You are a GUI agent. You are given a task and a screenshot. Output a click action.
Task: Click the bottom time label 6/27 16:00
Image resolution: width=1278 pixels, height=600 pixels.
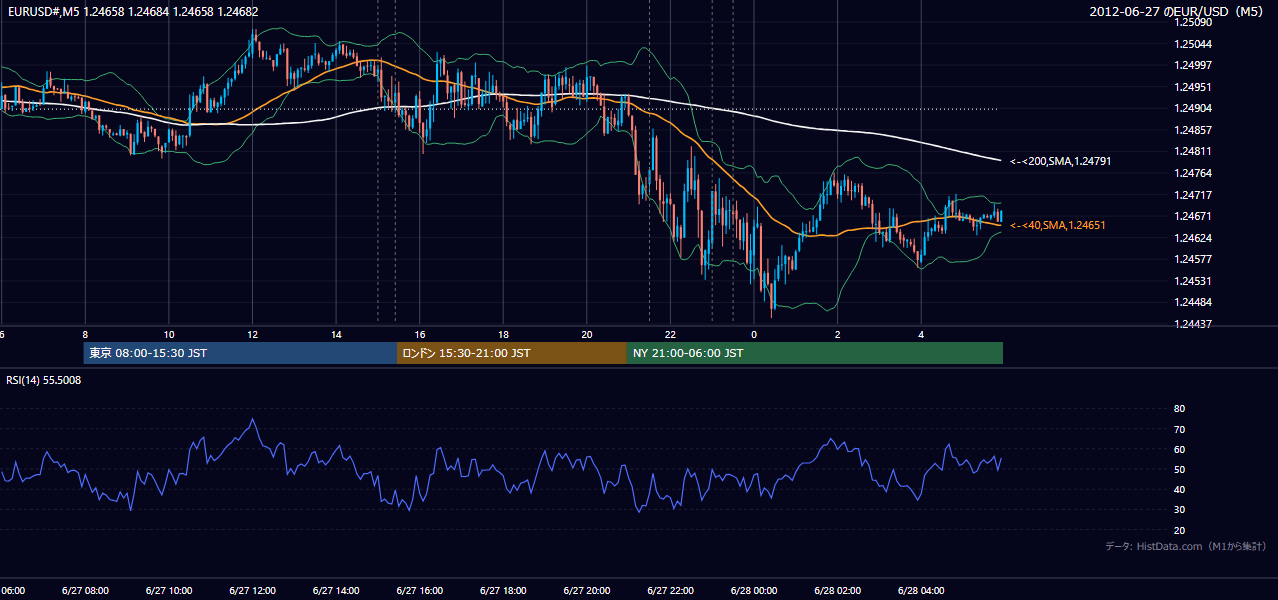click(419, 590)
